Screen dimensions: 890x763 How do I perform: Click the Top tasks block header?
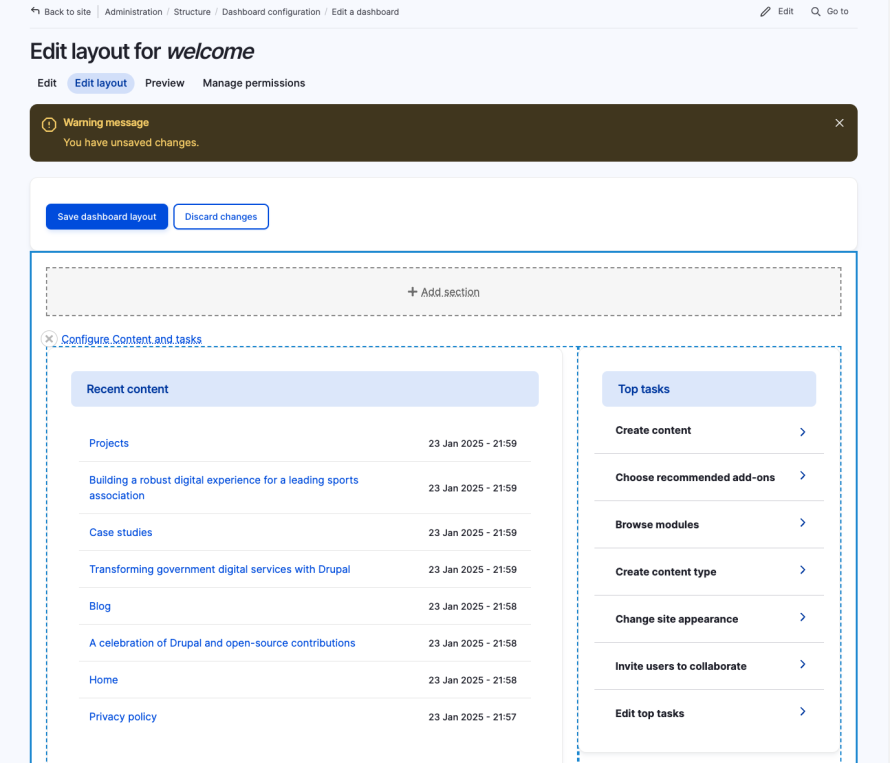coord(709,389)
